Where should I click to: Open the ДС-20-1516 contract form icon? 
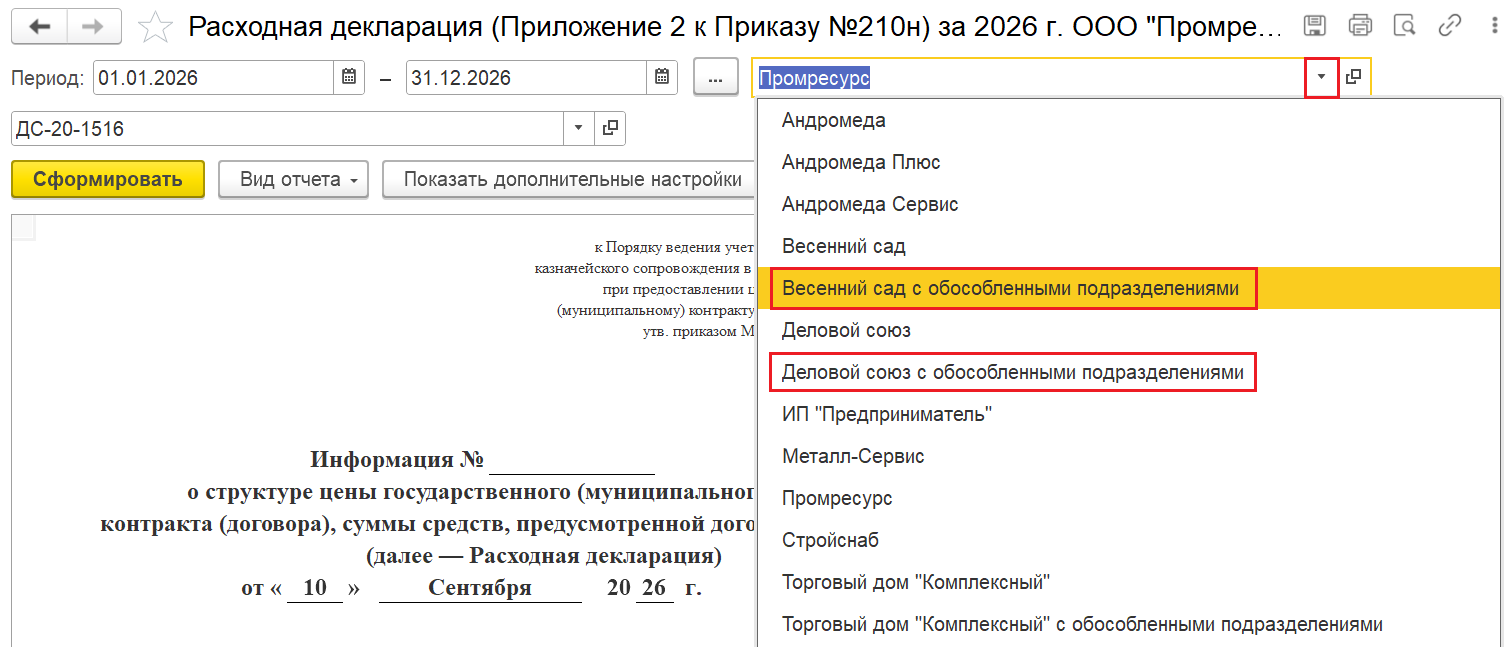[x=609, y=128]
